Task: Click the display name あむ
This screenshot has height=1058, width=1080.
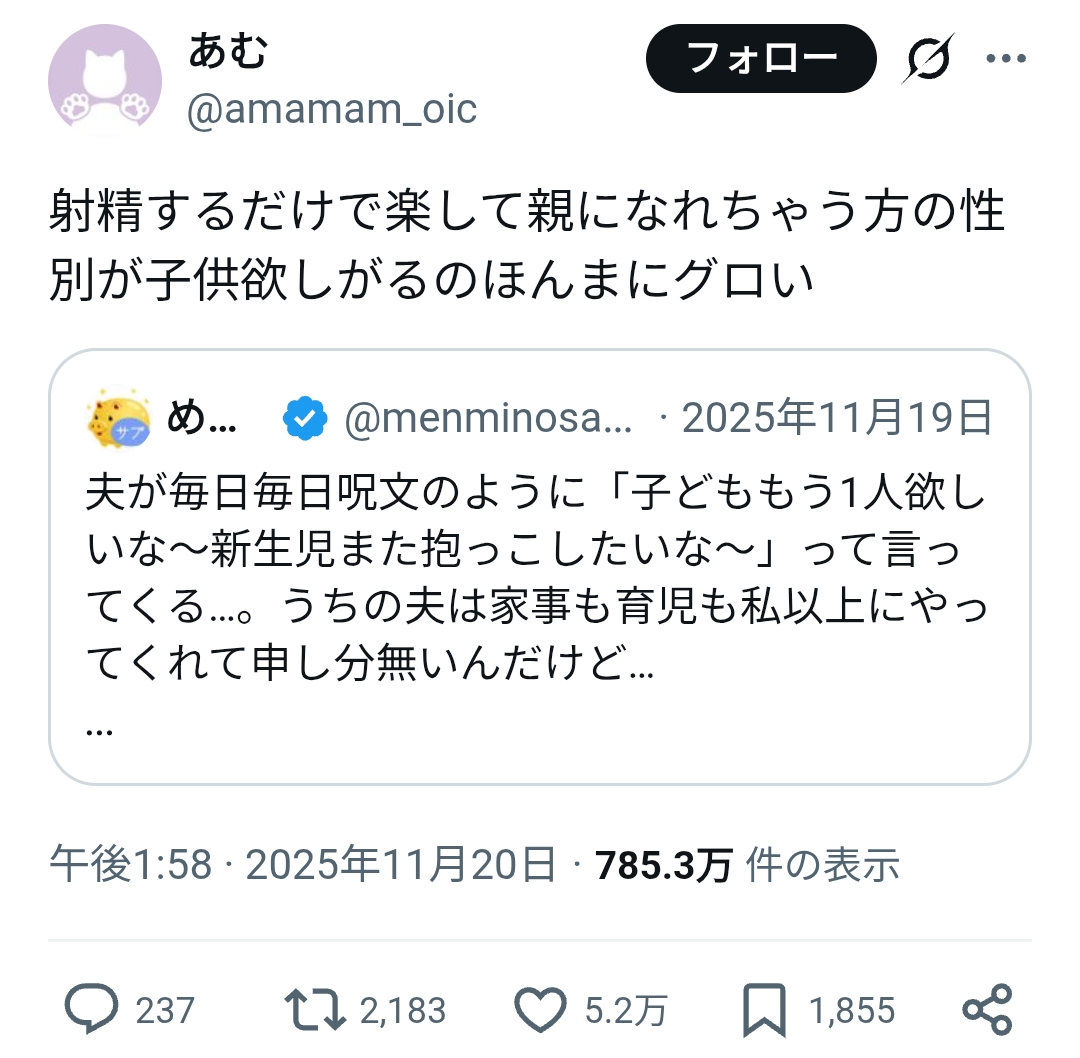Action: (228, 52)
